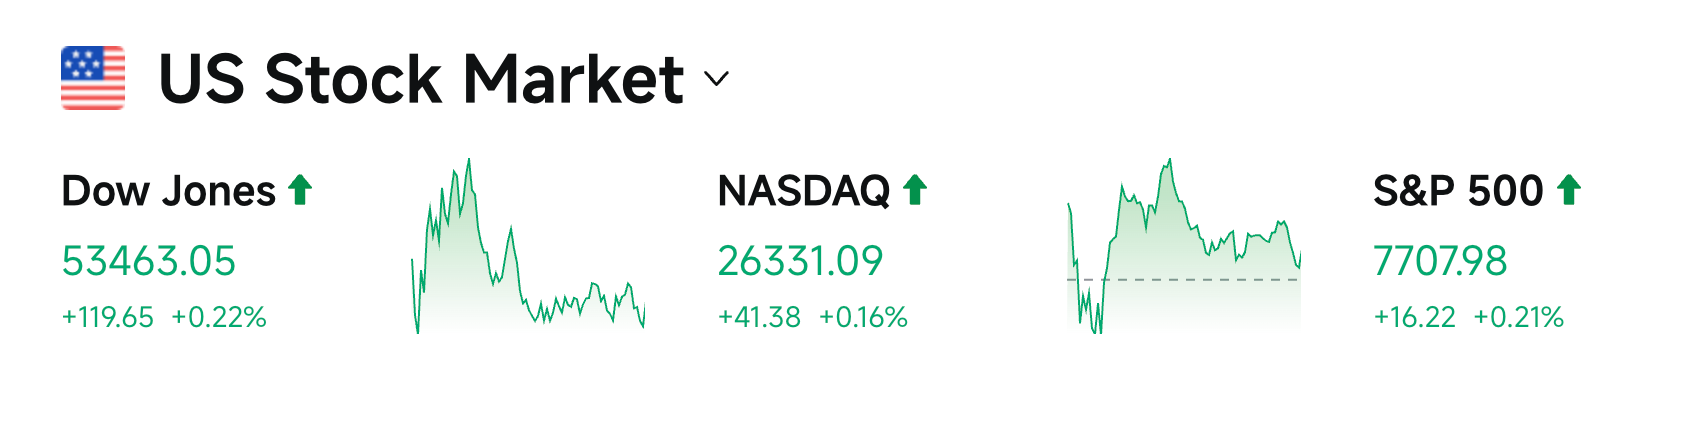Image resolution: width=1684 pixels, height=428 pixels.
Task: Open the US Stock Market heading
Action: [421, 79]
